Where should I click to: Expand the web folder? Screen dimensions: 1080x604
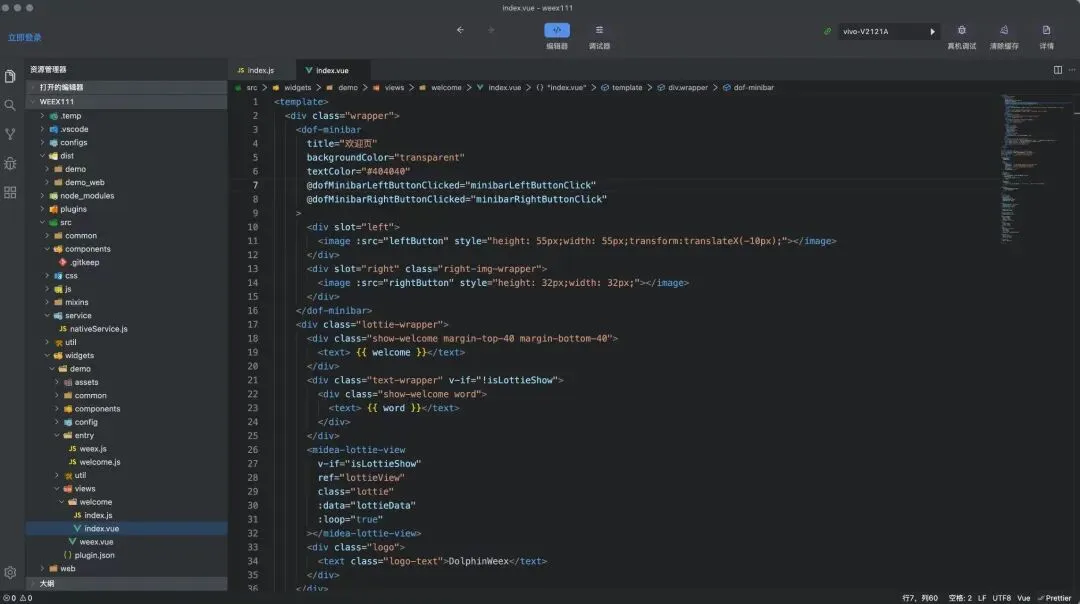point(127,568)
